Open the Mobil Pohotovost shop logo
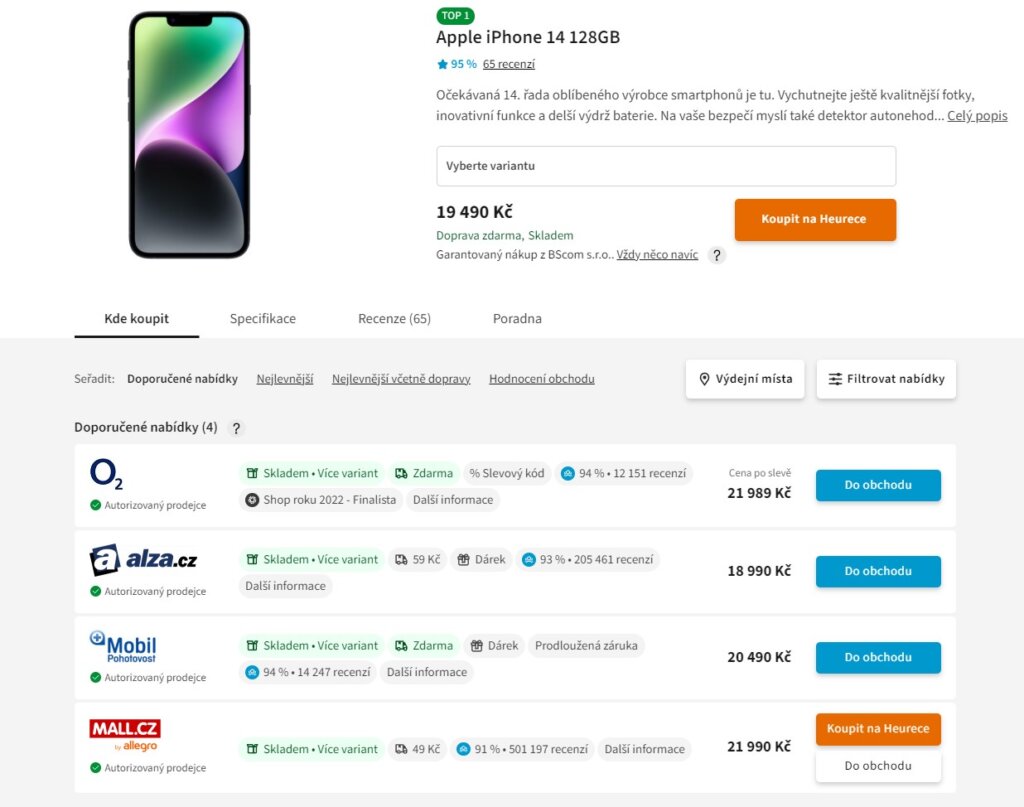 click(x=123, y=646)
